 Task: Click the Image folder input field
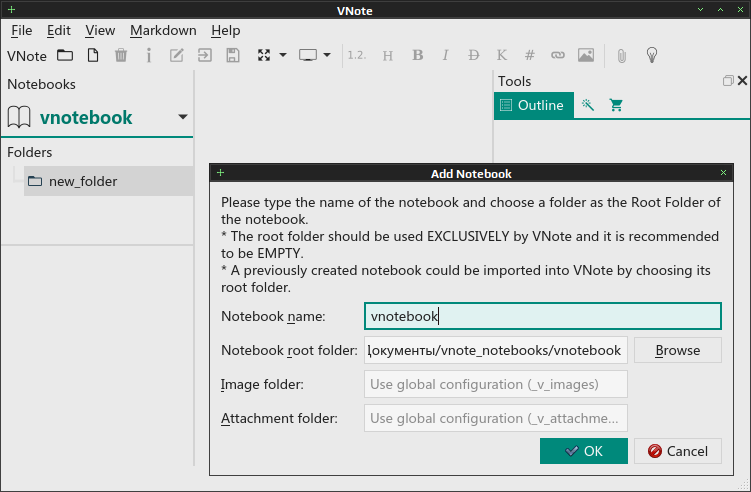496,384
